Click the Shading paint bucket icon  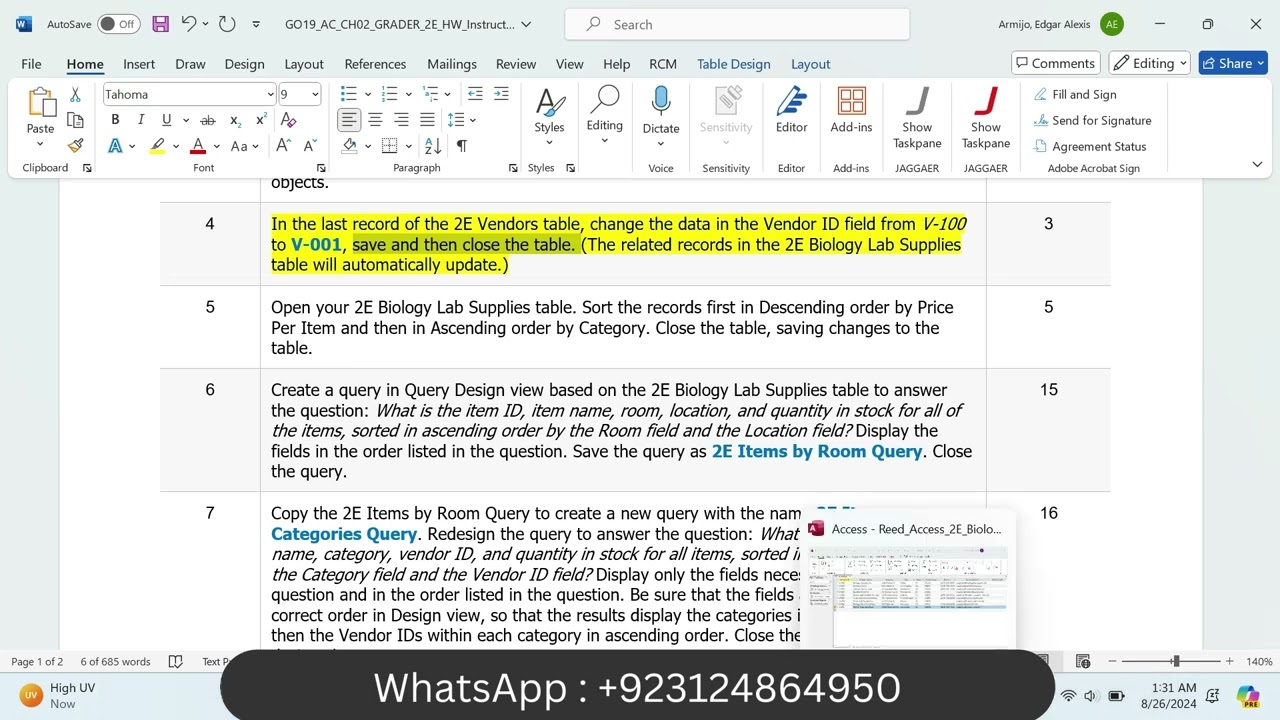[x=349, y=146]
